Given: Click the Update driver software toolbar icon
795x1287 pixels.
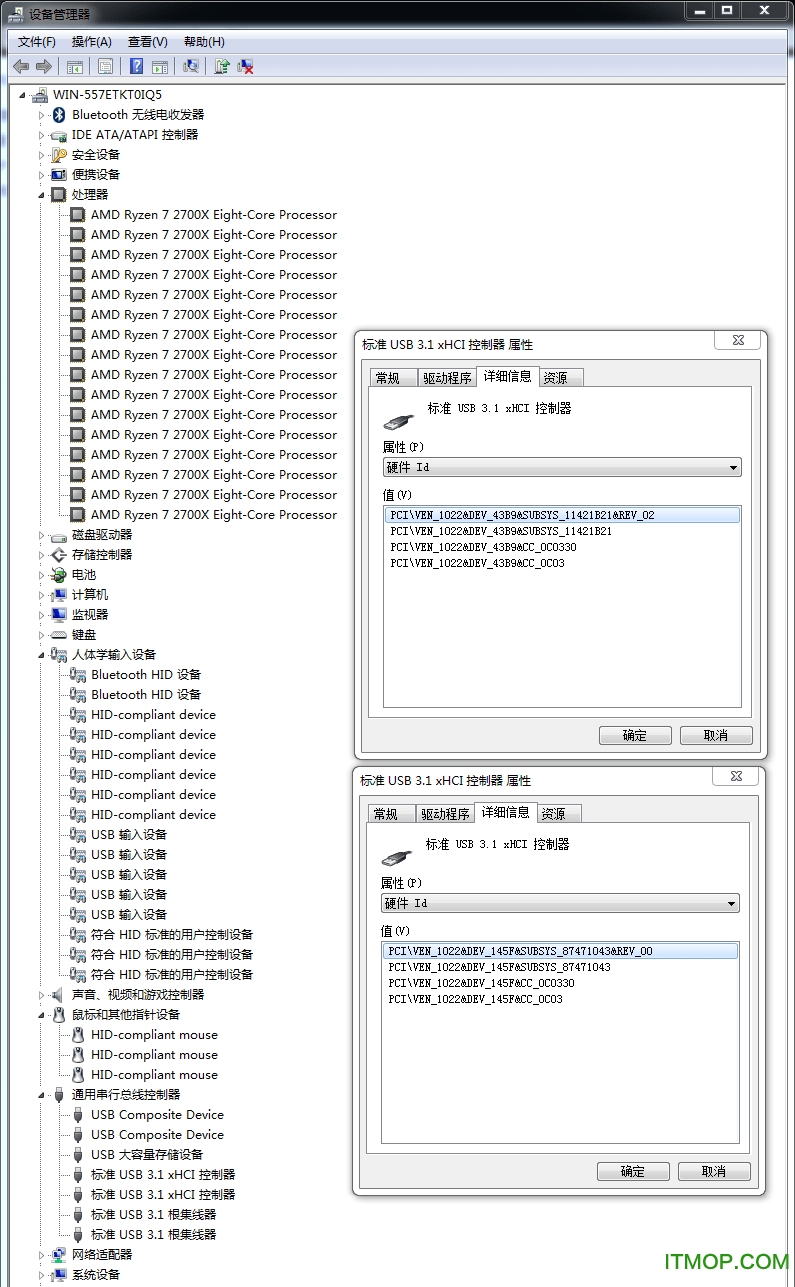Looking at the screenshot, I should (222, 67).
